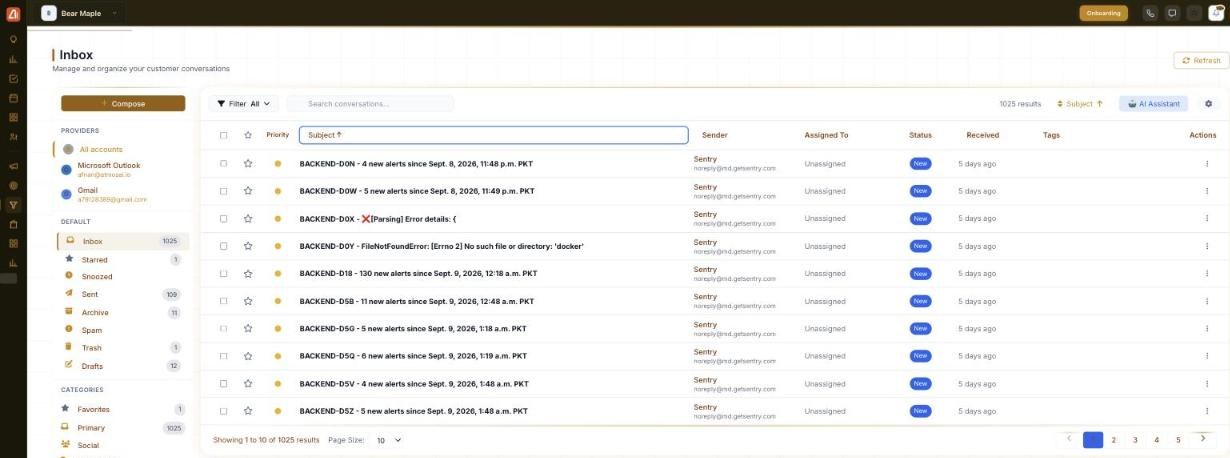
Task: Star the BACKEND-D5Z conversation
Action: tap(248, 411)
